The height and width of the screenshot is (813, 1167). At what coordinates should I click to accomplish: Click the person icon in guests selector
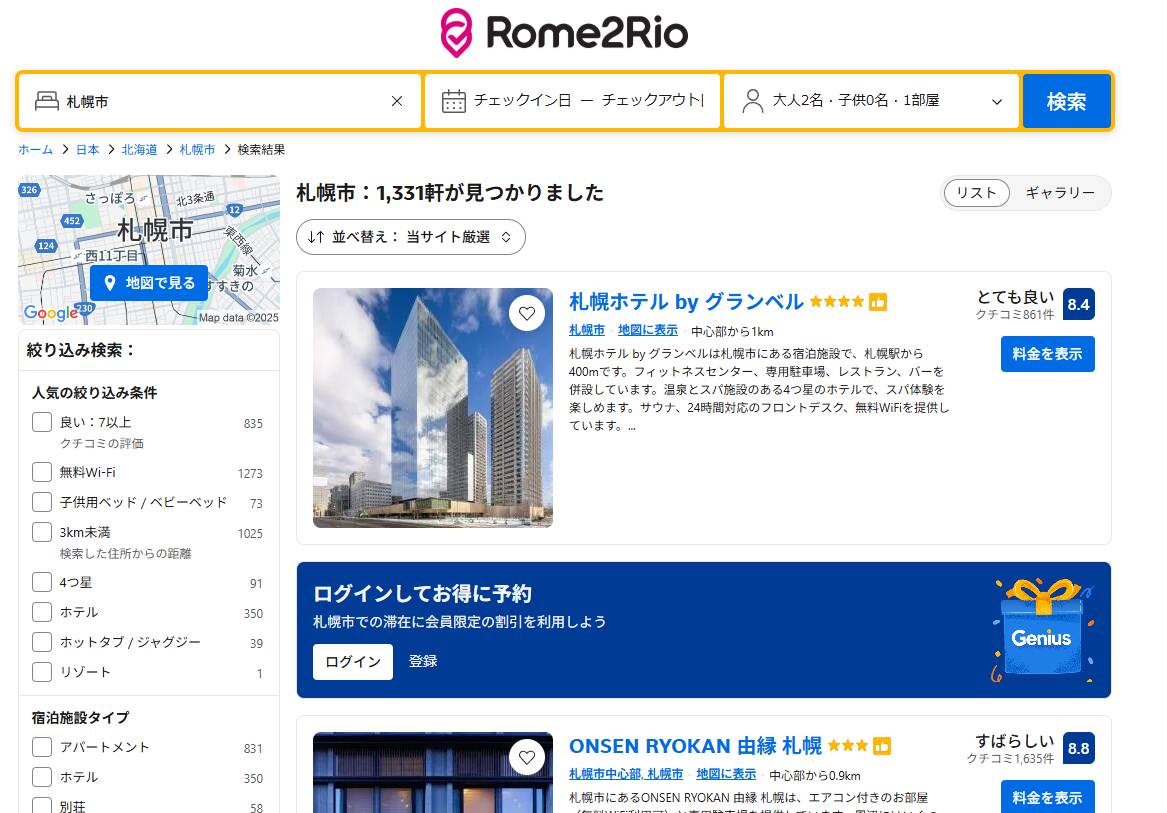752,101
